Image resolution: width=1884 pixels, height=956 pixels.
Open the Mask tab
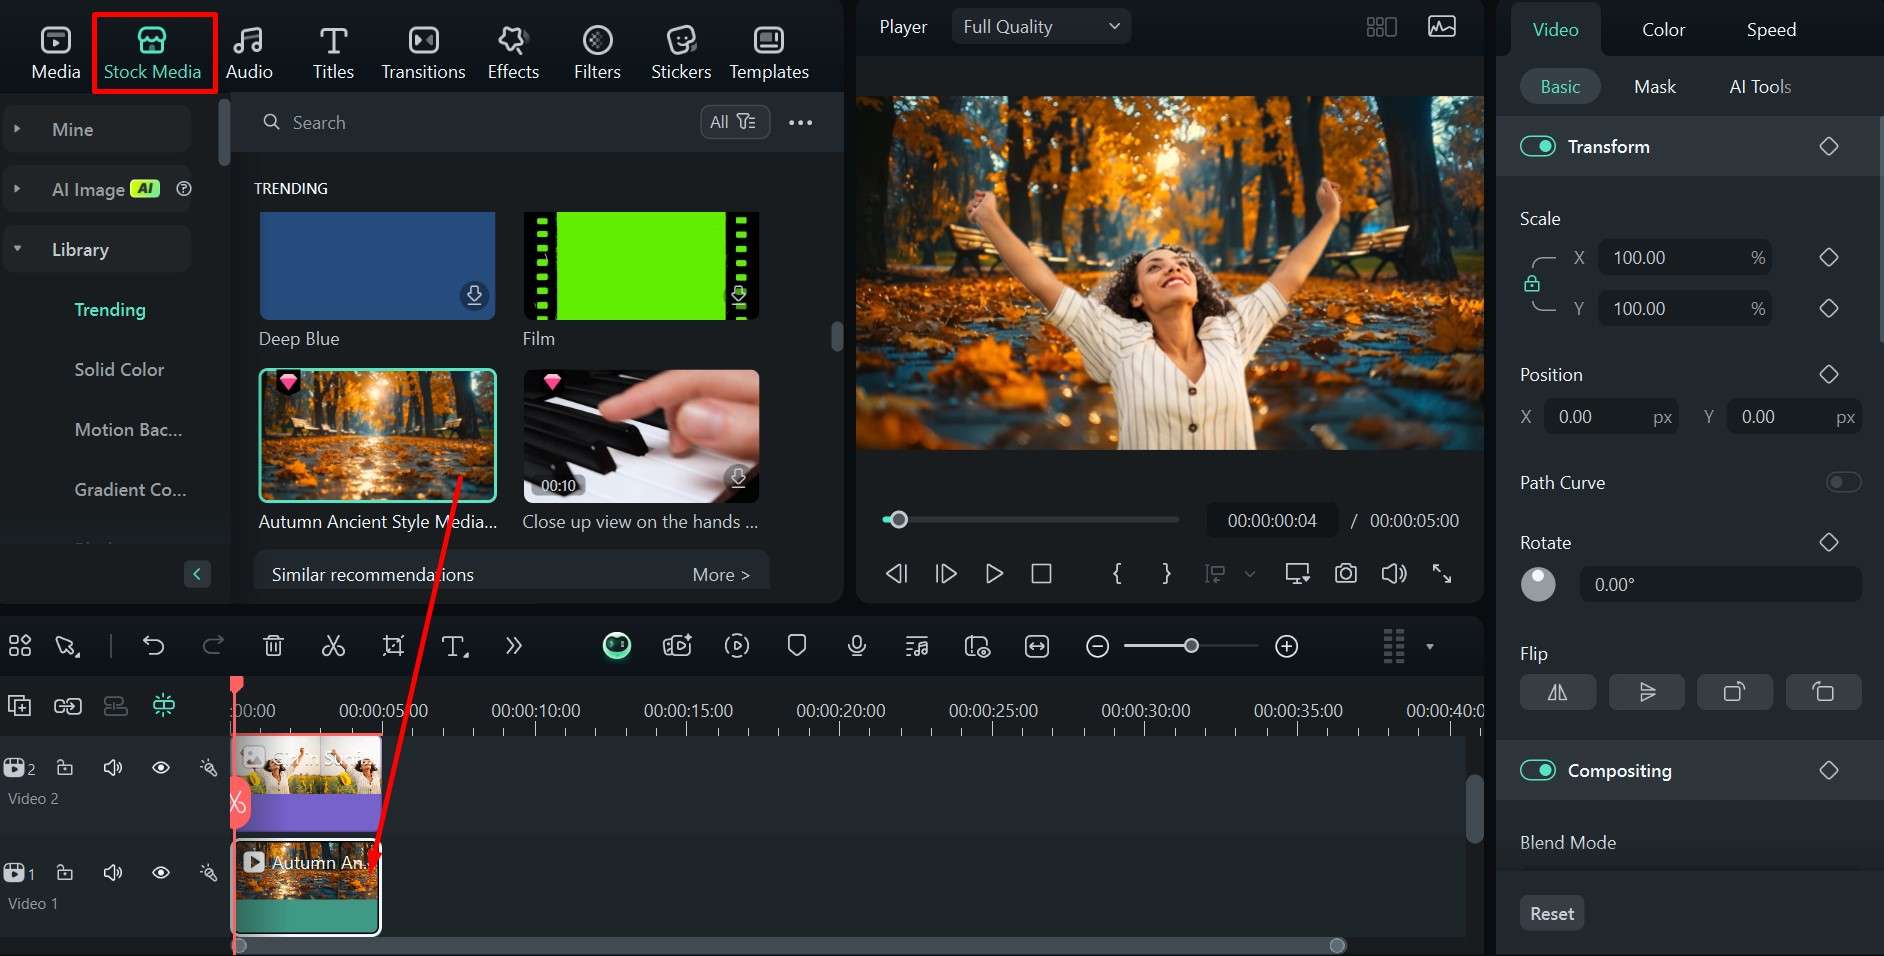point(1654,87)
